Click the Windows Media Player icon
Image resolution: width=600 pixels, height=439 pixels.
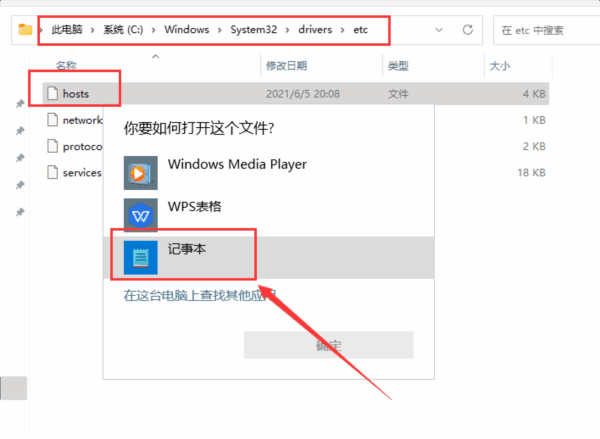click(141, 171)
